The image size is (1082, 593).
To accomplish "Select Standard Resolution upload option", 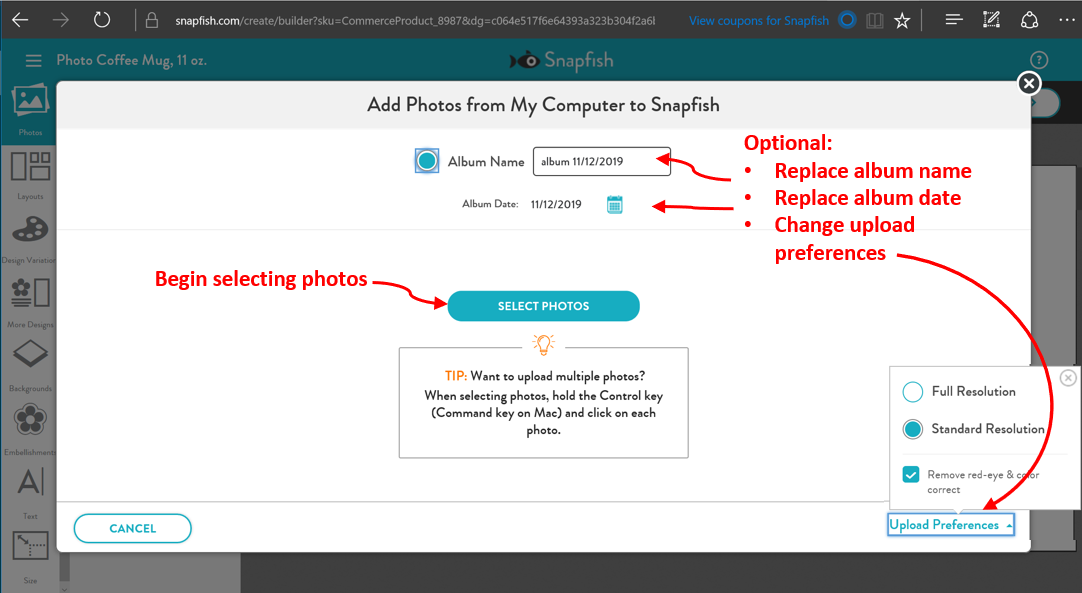I will click(x=912, y=429).
